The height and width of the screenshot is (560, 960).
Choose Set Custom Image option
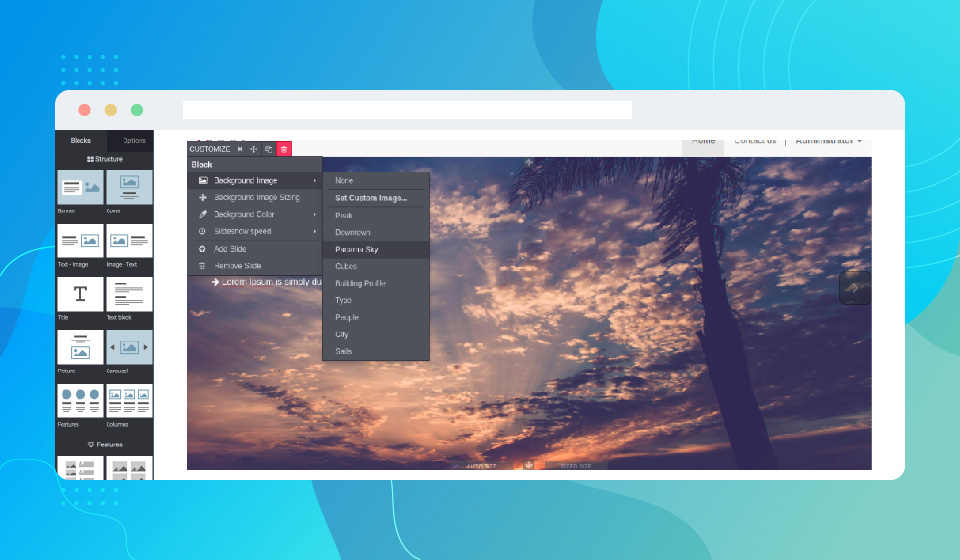point(371,198)
